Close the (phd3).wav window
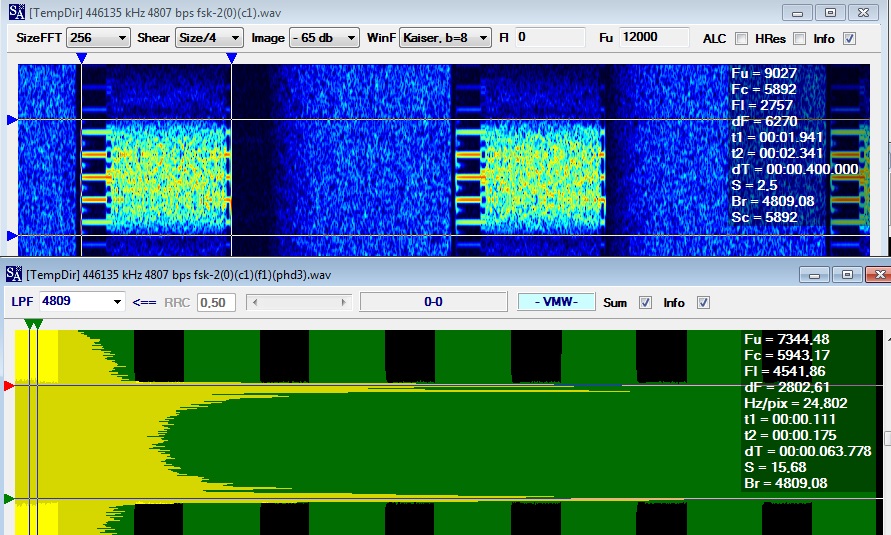The image size is (891, 535). click(x=880, y=275)
